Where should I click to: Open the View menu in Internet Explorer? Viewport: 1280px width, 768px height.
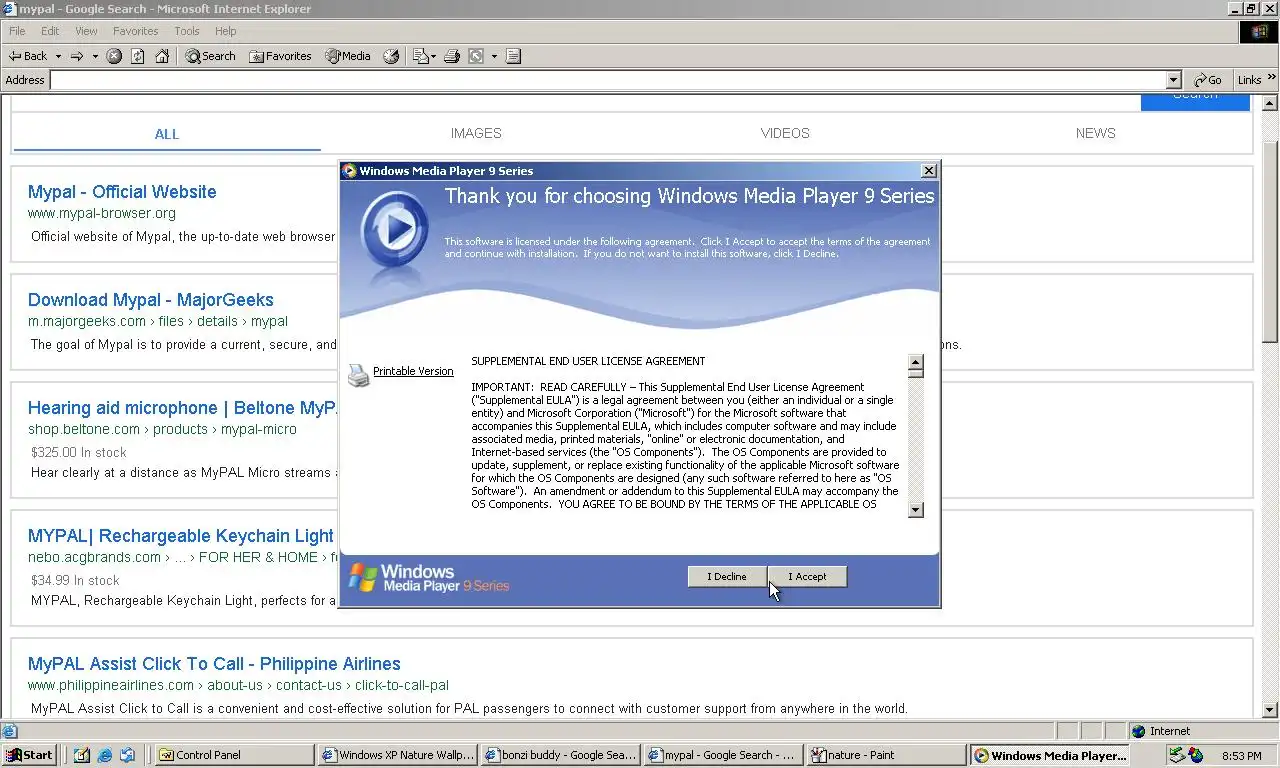[x=86, y=31]
